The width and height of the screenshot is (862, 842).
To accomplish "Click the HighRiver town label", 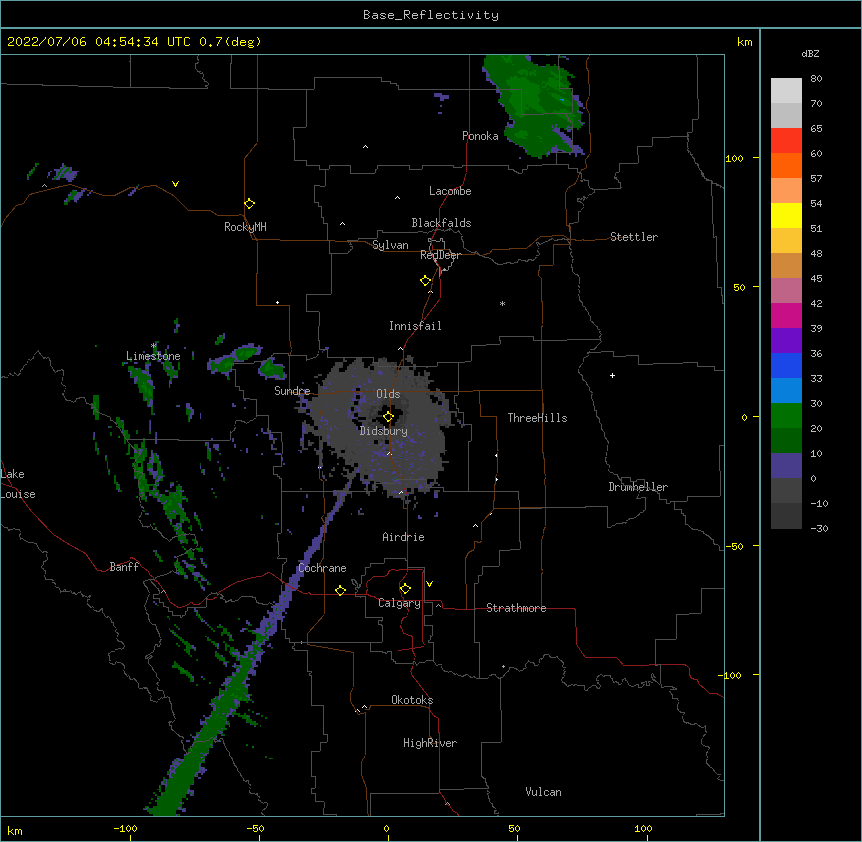I will (x=429, y=743).
